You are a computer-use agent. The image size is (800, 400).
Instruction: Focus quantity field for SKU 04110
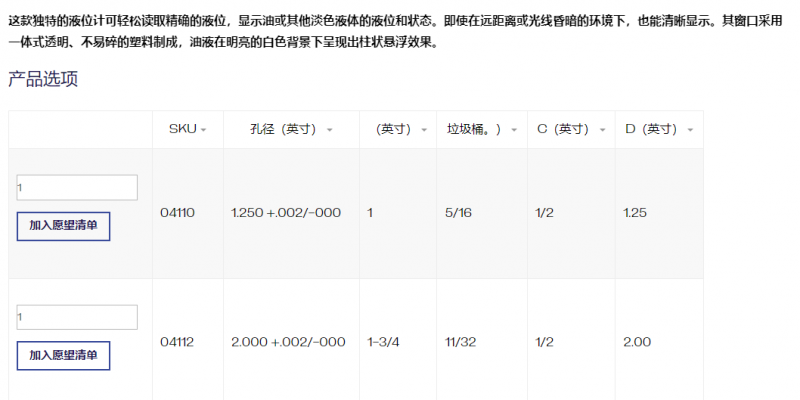pos(77,188)
